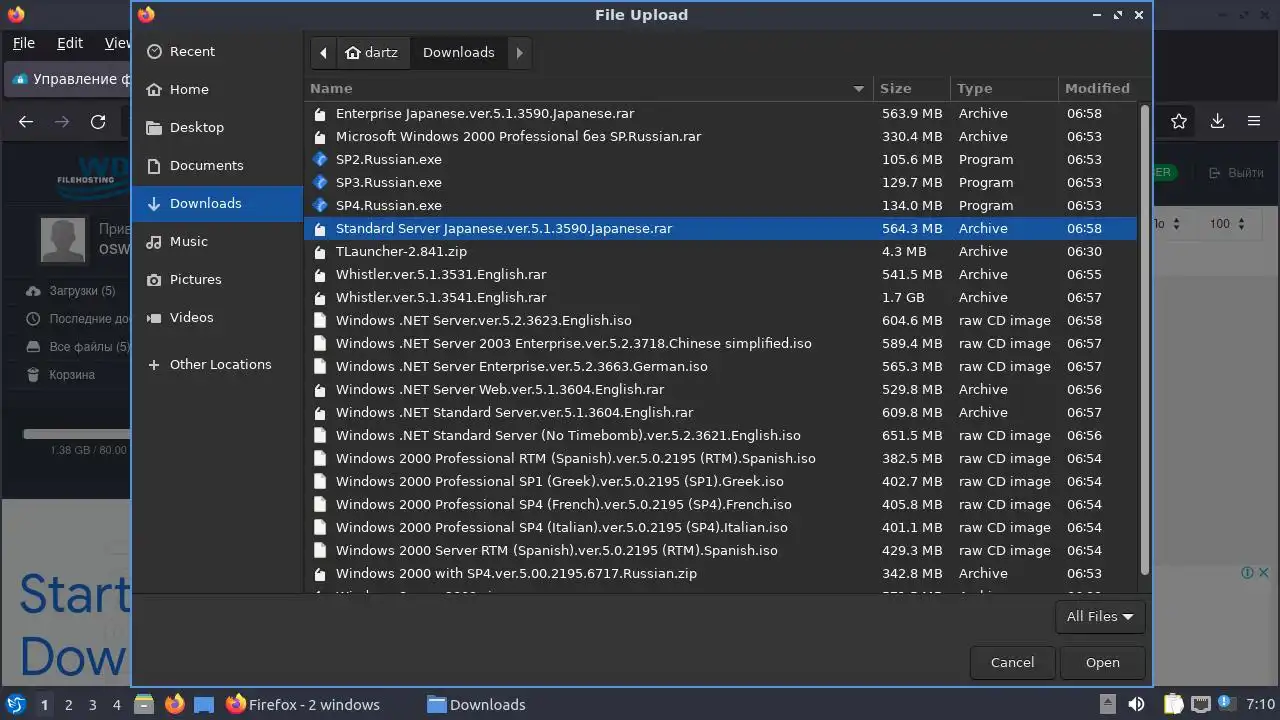Viewport: 1280px width, 720px height.
Task: Click the taskbar volume icon
Action: pyautogui.click(x=1136, y=704)
